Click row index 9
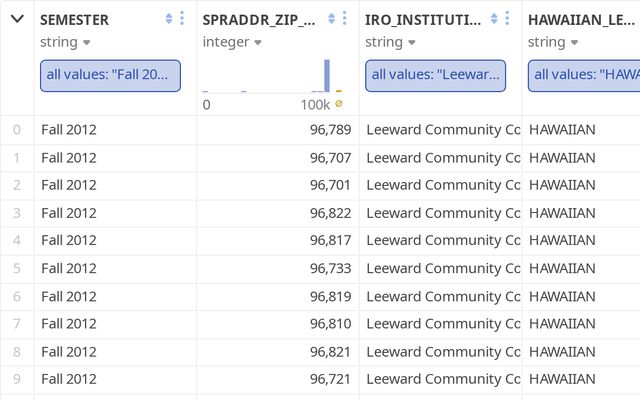Screen dimensions: 640x400 17,379
